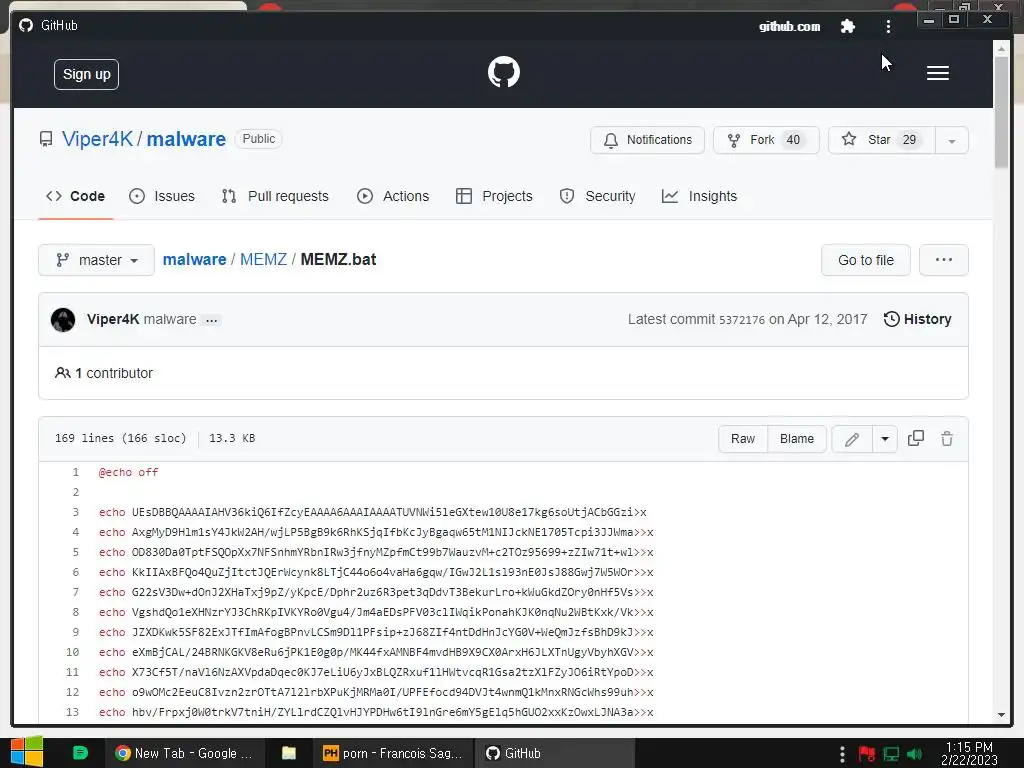Open the hamburger navigation menu
Viewport: 1024px width, 768px height.
pyautogui.click(x=937, y=73)
